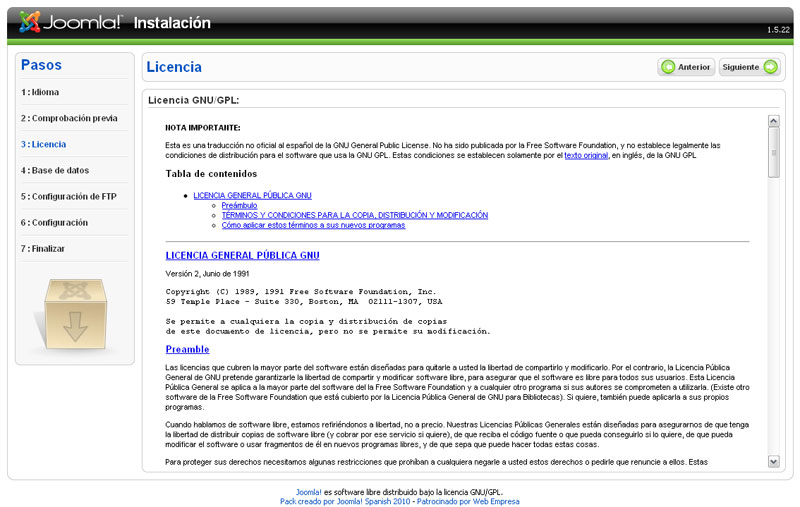Viewport: 800px width, 507px height.
Task: Click the green right arrow on Siguiente
Action: (x=770, y=67)
